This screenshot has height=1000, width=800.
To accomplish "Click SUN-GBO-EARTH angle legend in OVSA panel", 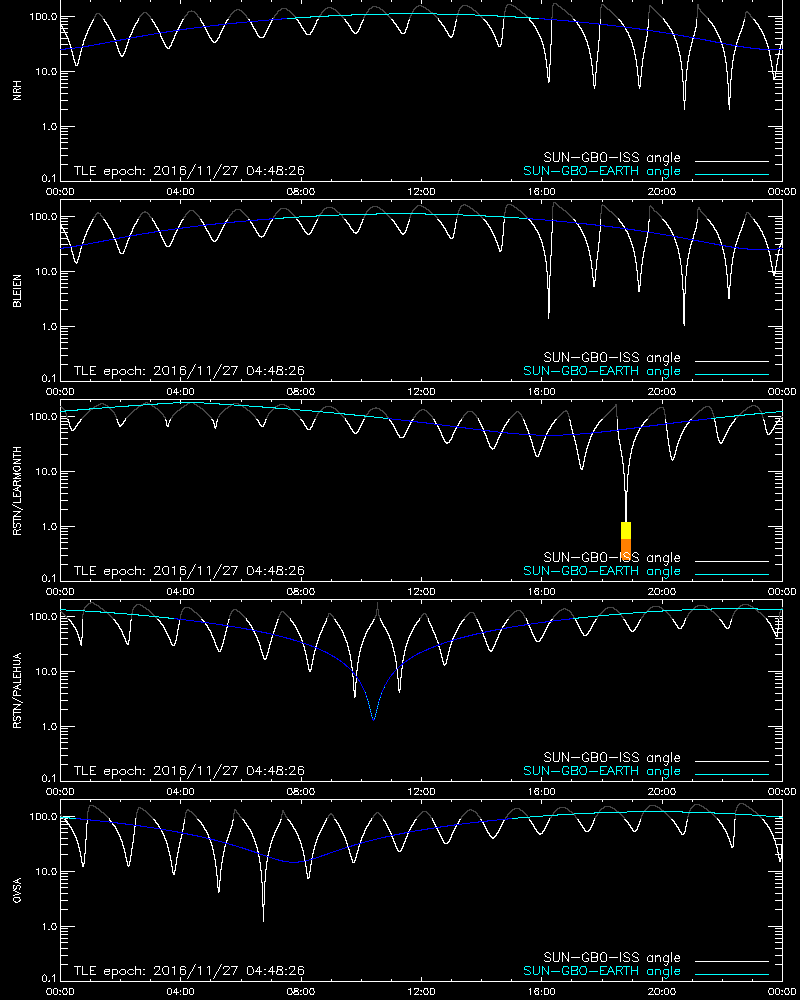I will [602, 971].
